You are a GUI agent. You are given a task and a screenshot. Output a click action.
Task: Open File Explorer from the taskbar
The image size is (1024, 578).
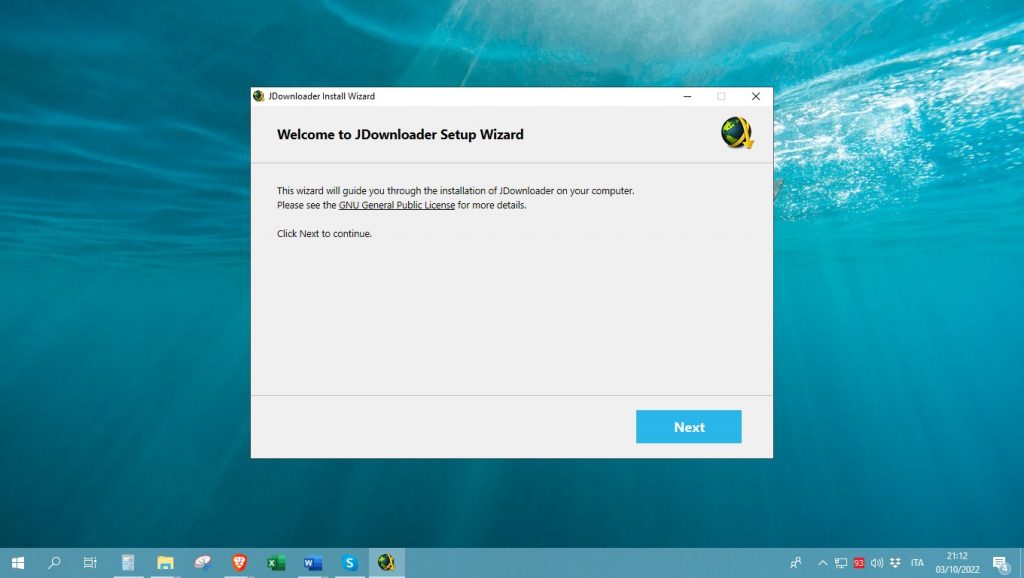tap(165, 563)
